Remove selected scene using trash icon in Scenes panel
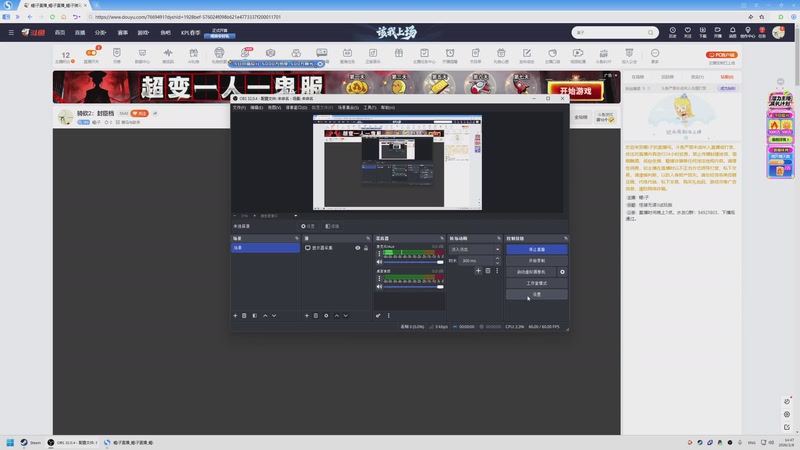 coord(244,316)
